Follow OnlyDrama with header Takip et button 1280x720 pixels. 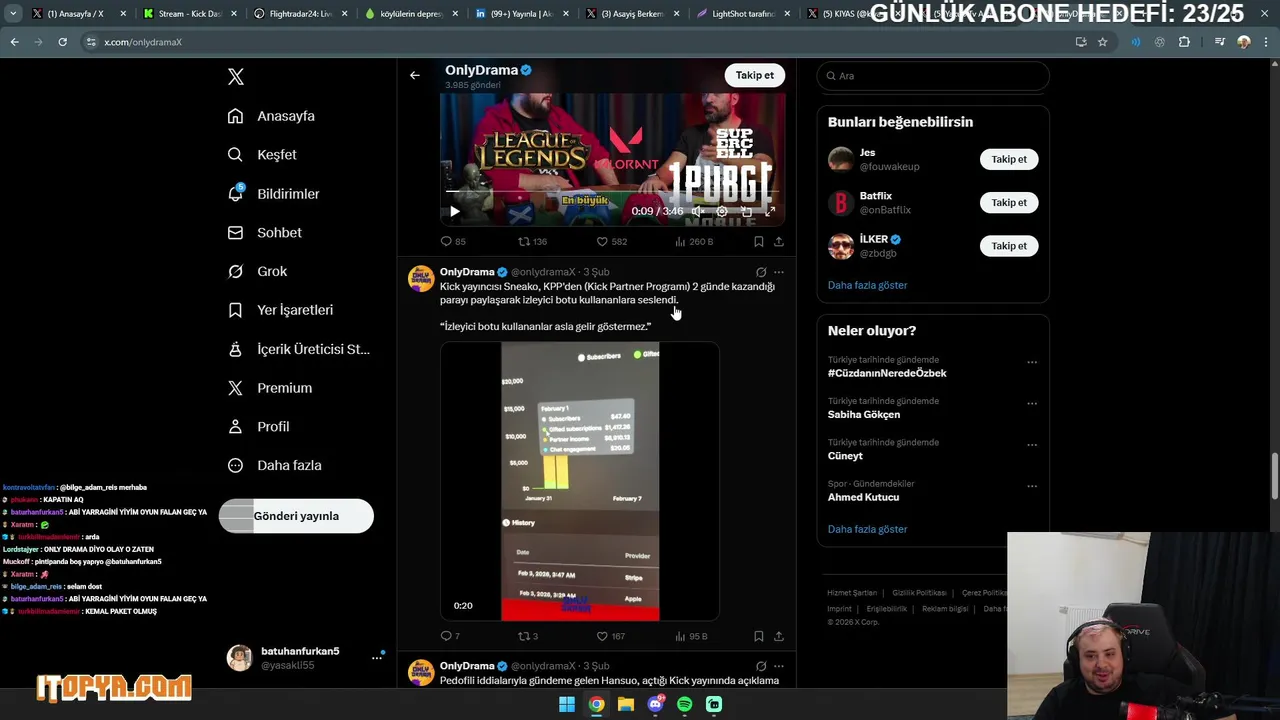tap(754, 75)
